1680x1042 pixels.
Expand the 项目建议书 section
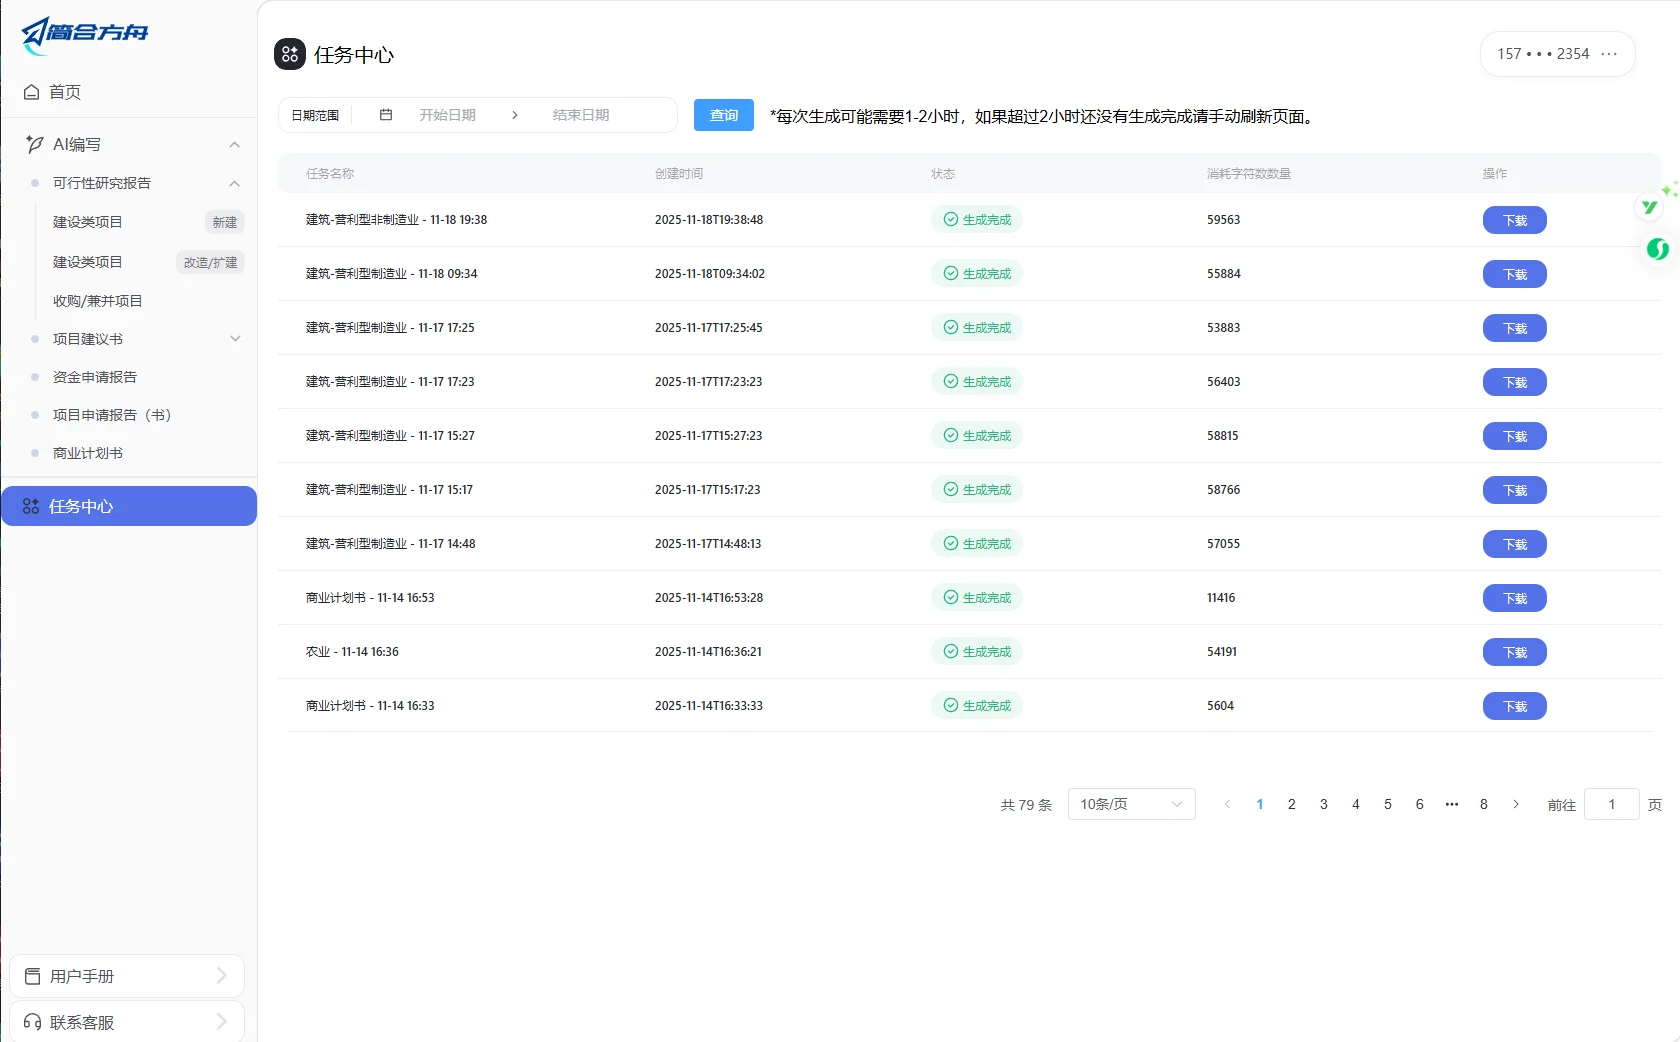(235, 339)
